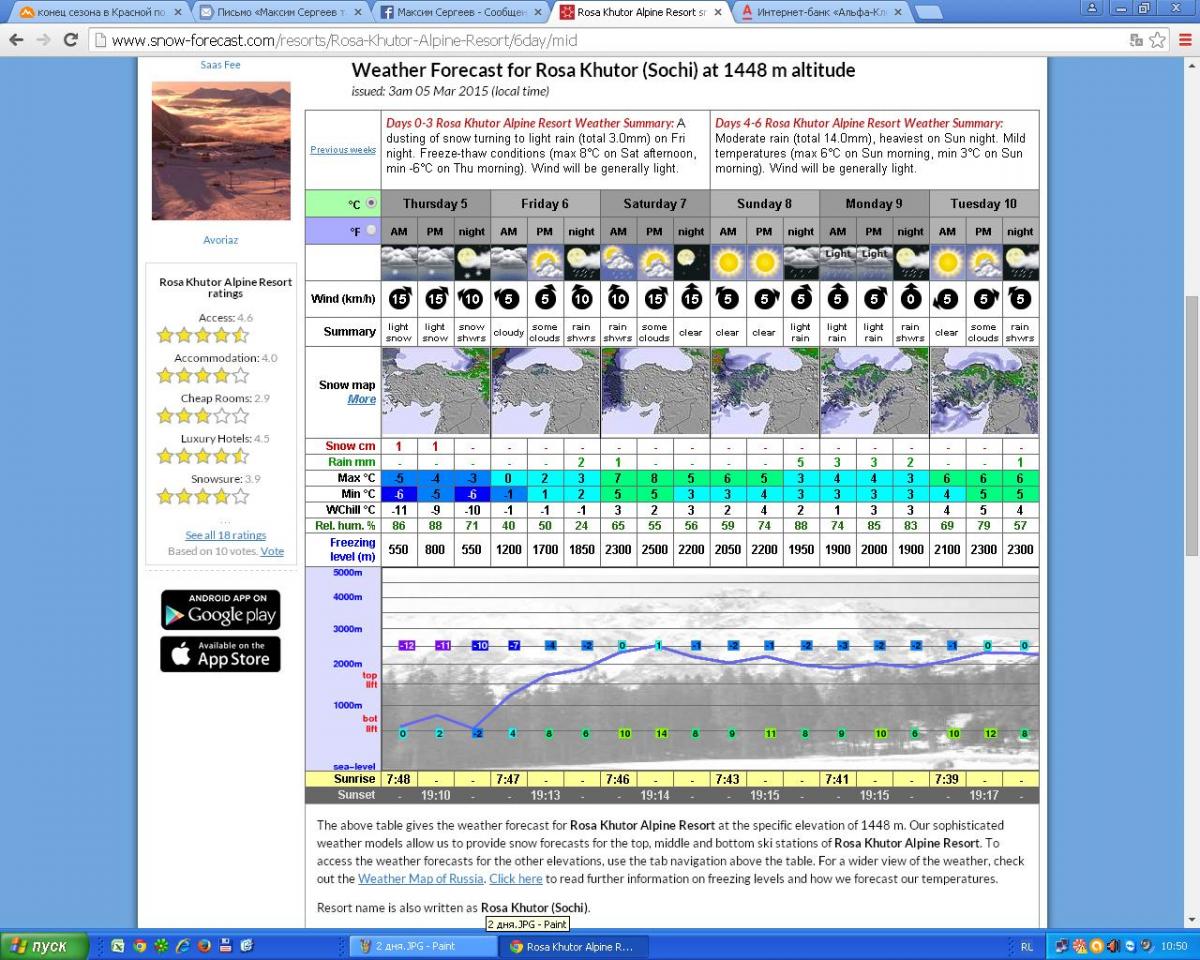This screenshot has width=1200, height=960.
Task: Switch to the 2 дня.JPG - Paint taskbar window
Action: pos(423,946)
